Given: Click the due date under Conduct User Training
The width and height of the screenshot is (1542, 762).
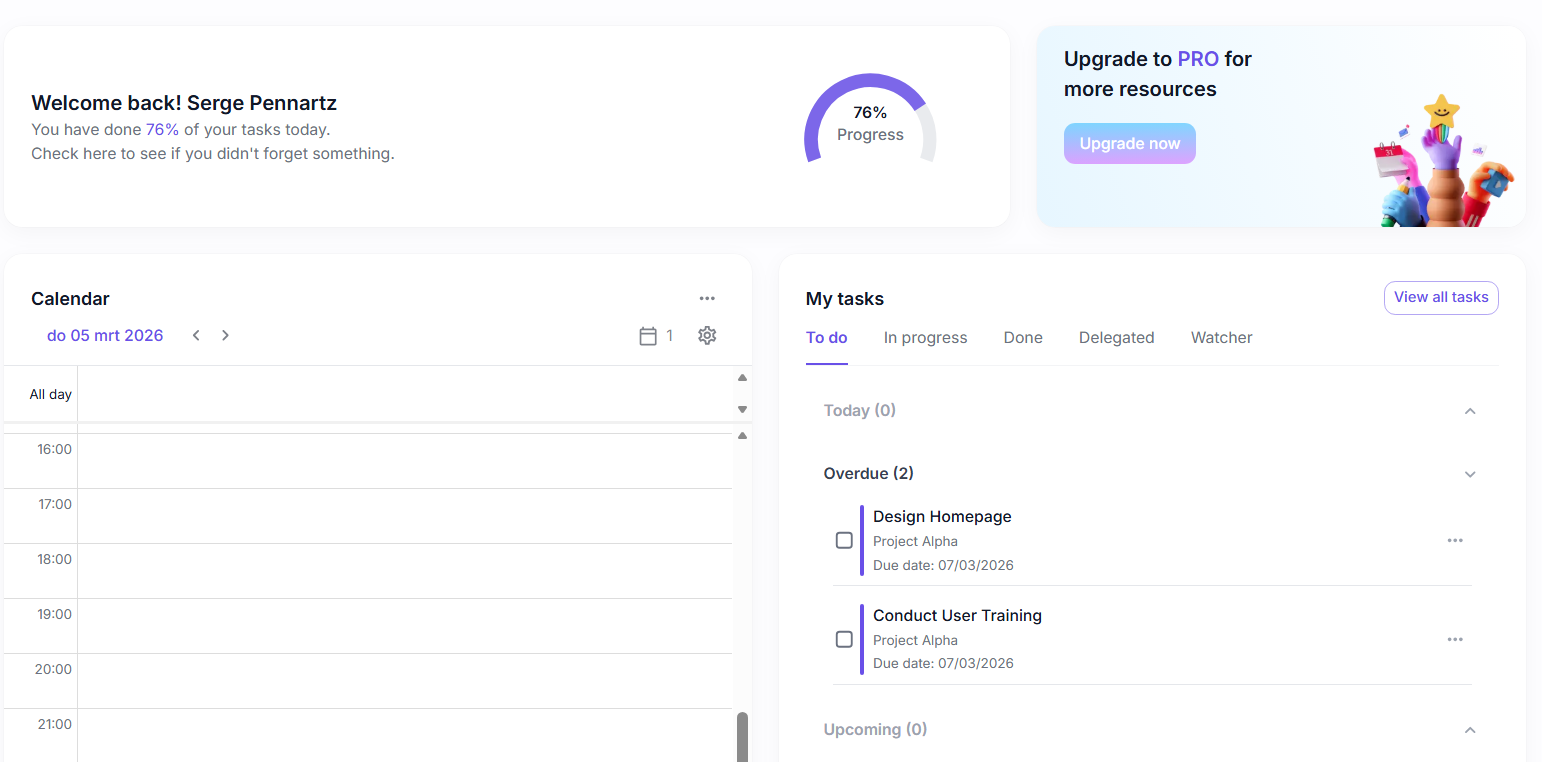Looking at the screenshot, I should point(943,663).
